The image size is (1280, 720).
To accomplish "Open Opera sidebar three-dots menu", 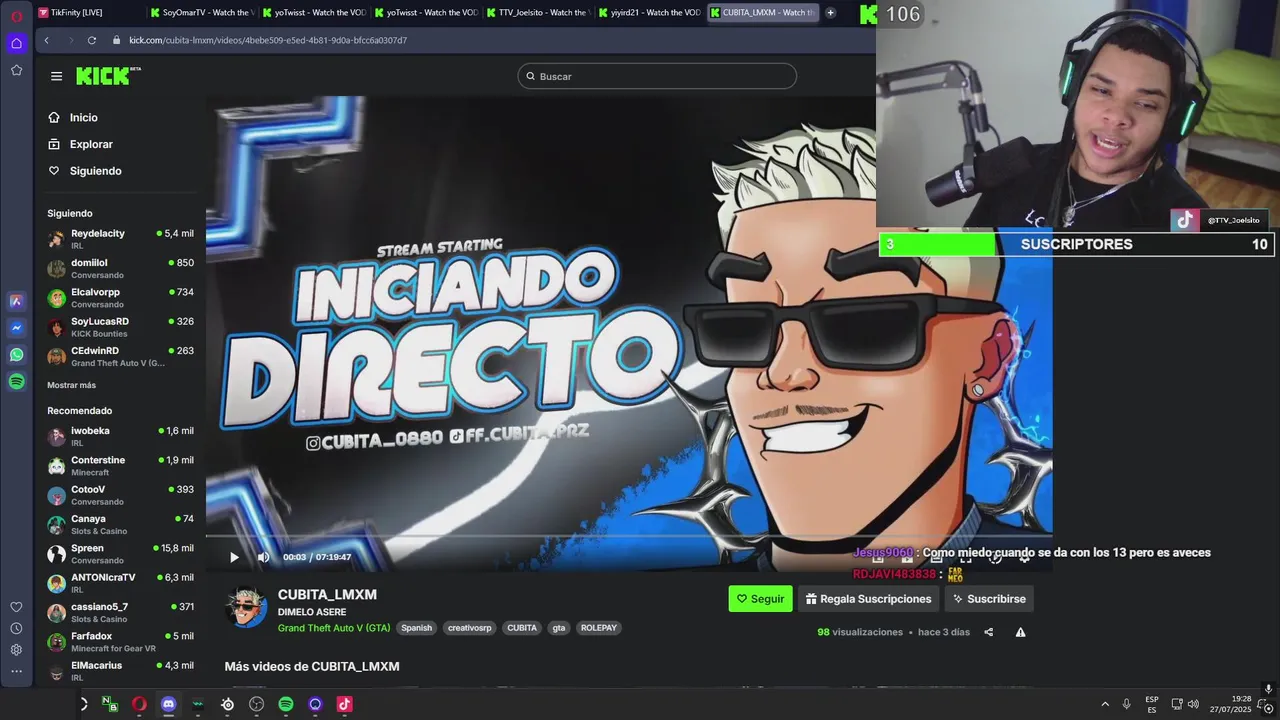I will pyautogui.click(x=16, y=671).
